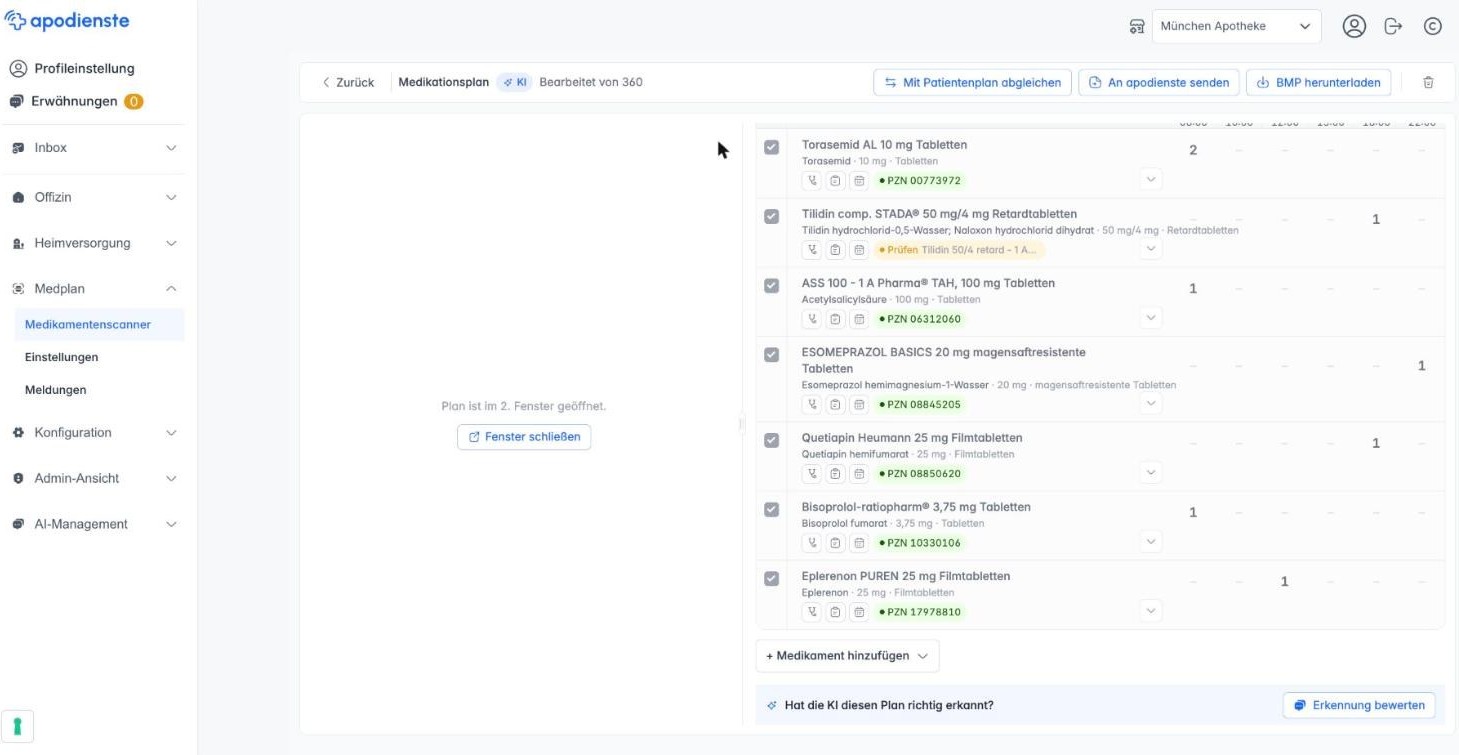Viewport: 1459px width, 755px height.
Task: Open the calendar icon for ASS 100
Action: tap(859, 319)
